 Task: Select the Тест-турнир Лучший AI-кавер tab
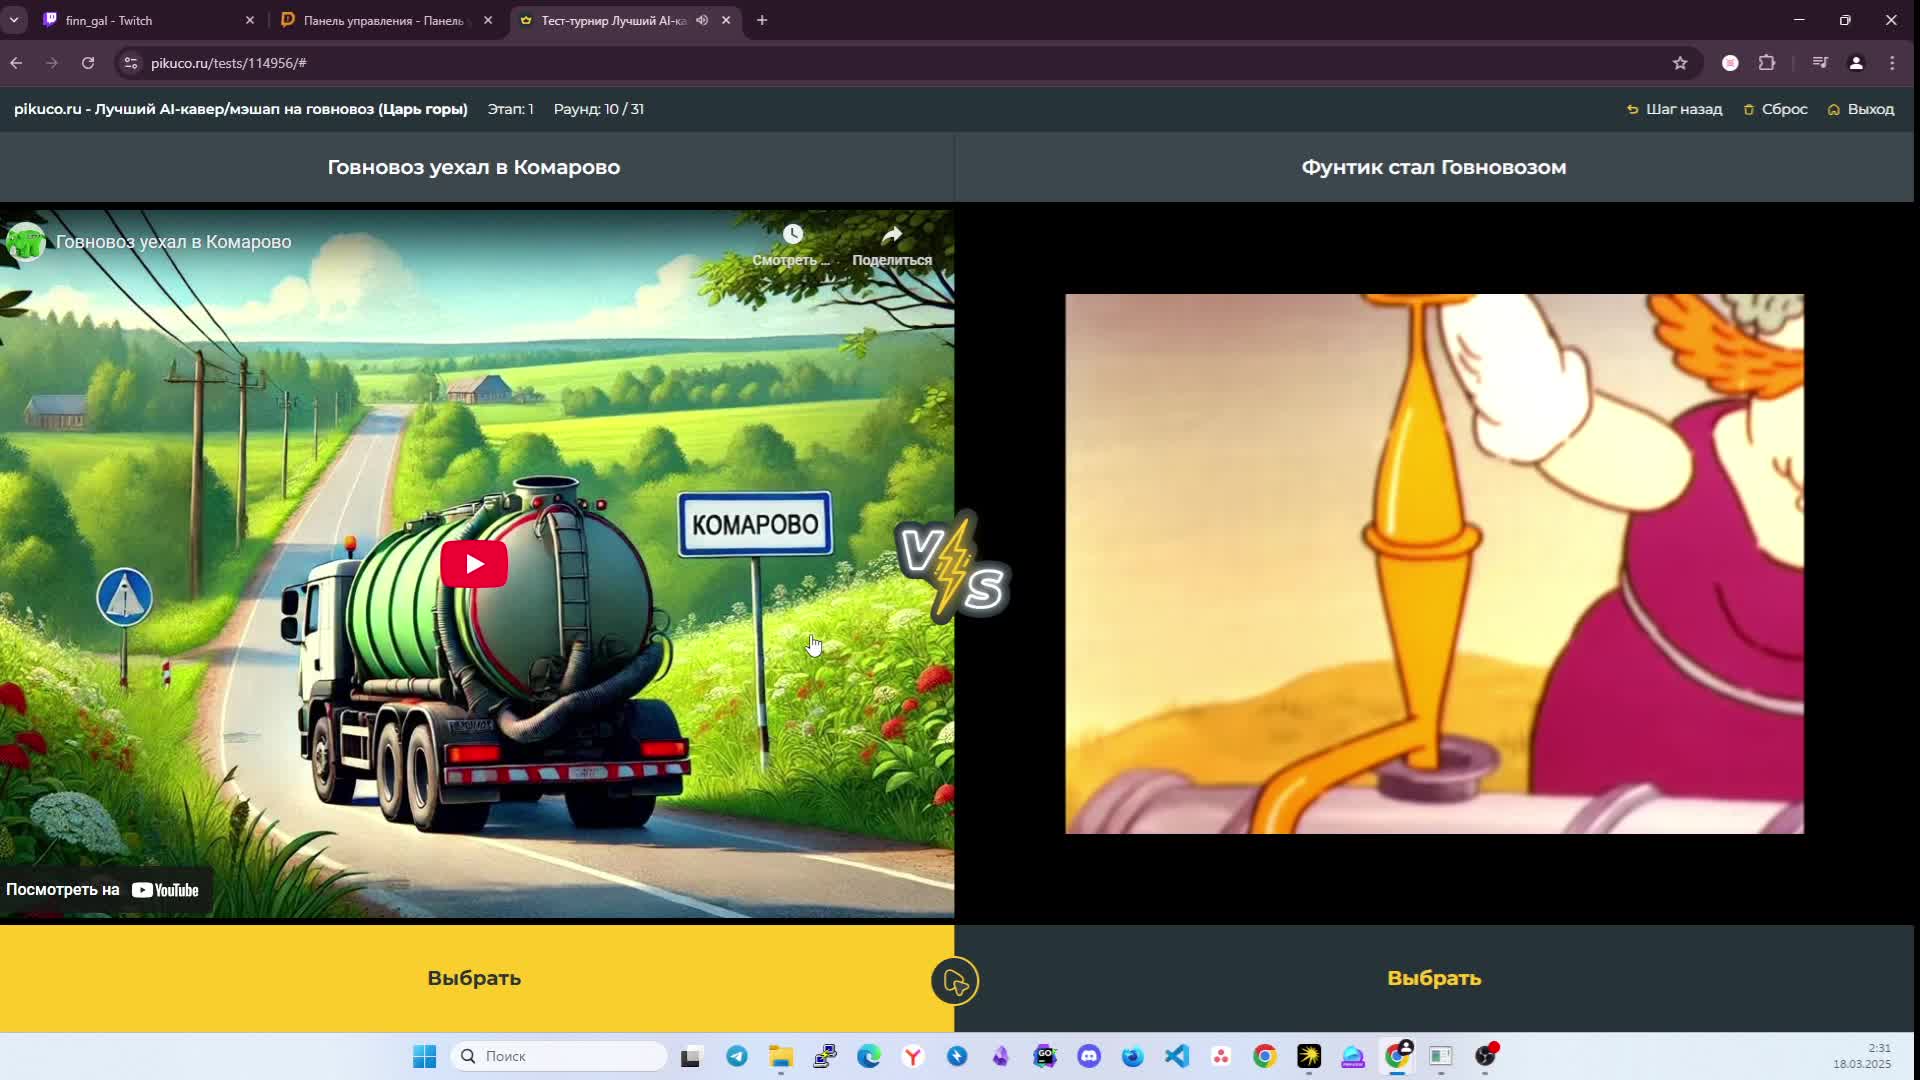pyautogui.click(x=613, y=20)
